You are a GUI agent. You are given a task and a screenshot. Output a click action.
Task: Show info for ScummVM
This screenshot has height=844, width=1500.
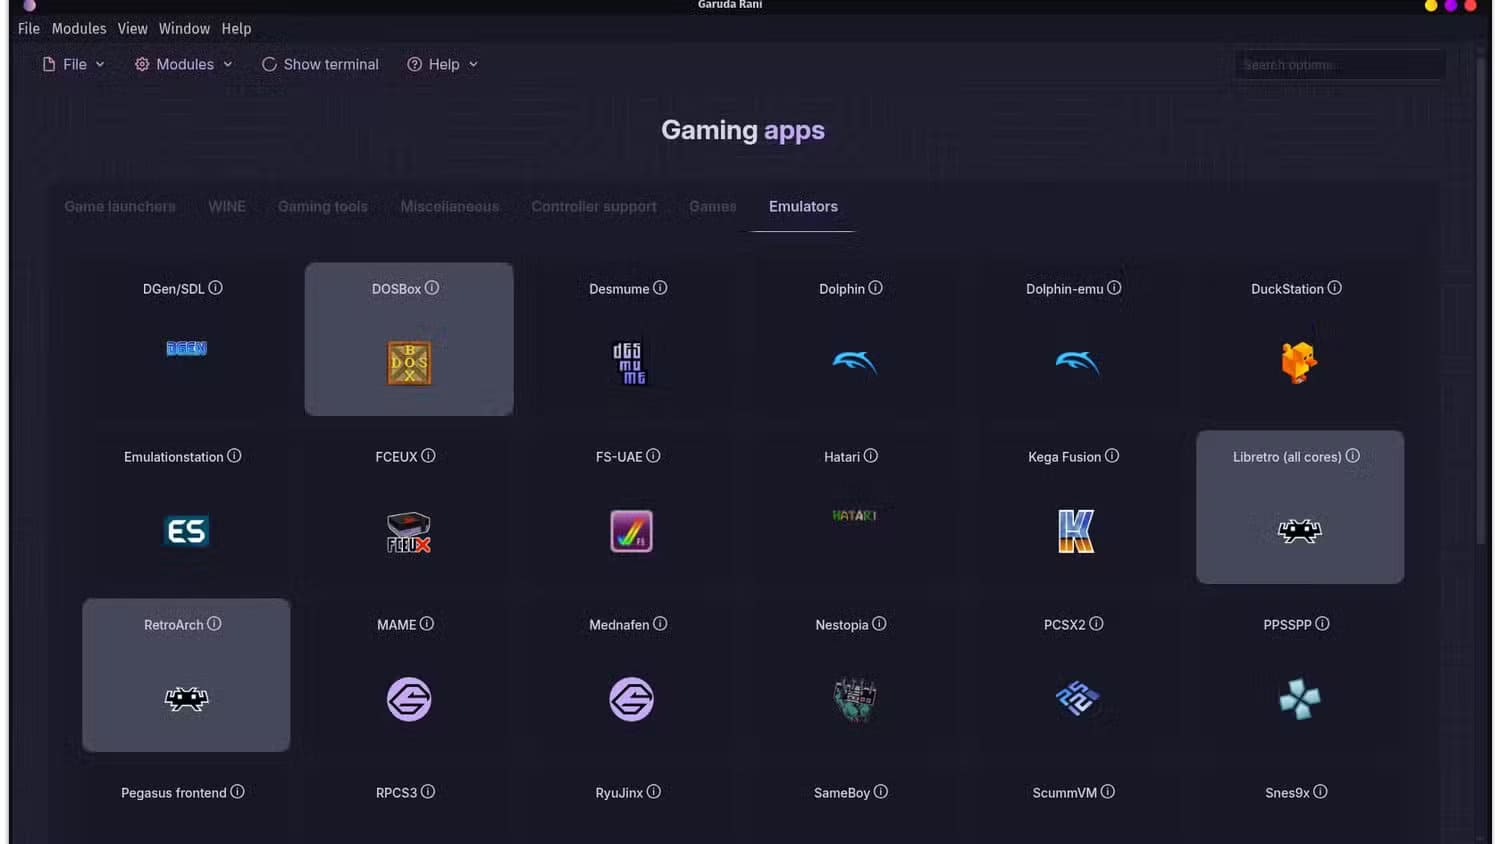pos(1108,792)
